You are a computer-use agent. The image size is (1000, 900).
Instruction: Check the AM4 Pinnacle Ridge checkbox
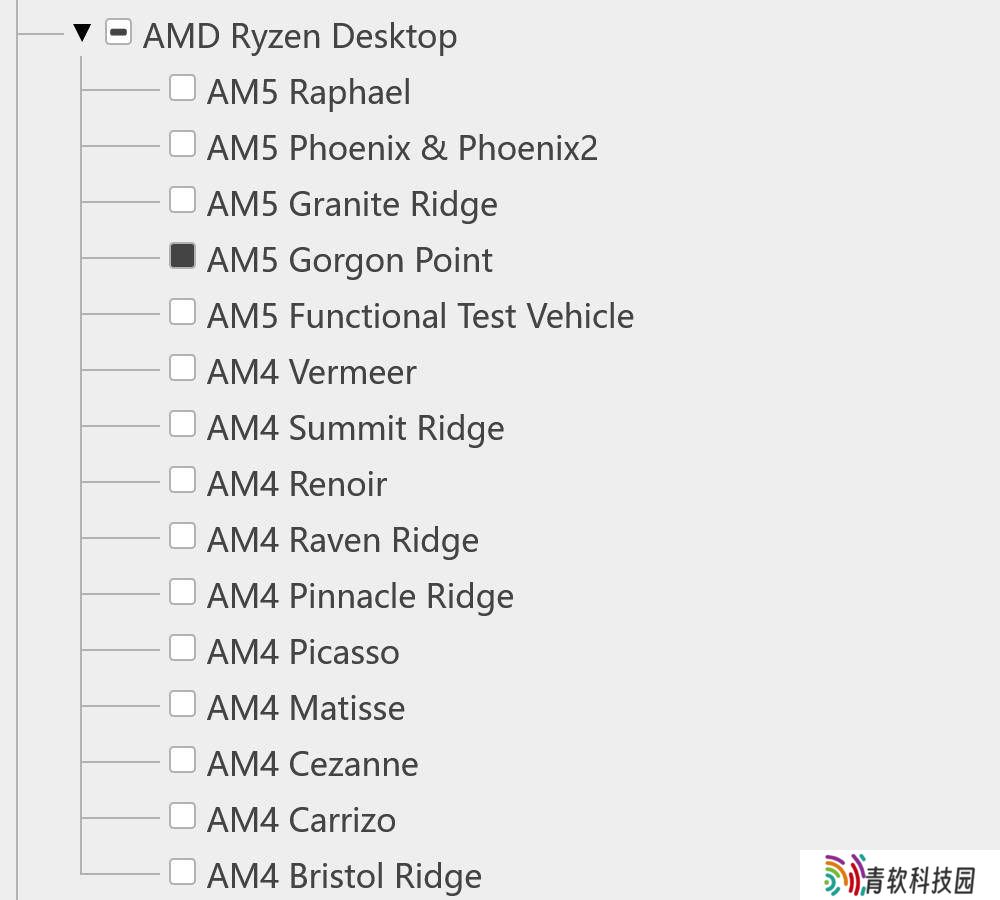[x=182, y=592]
